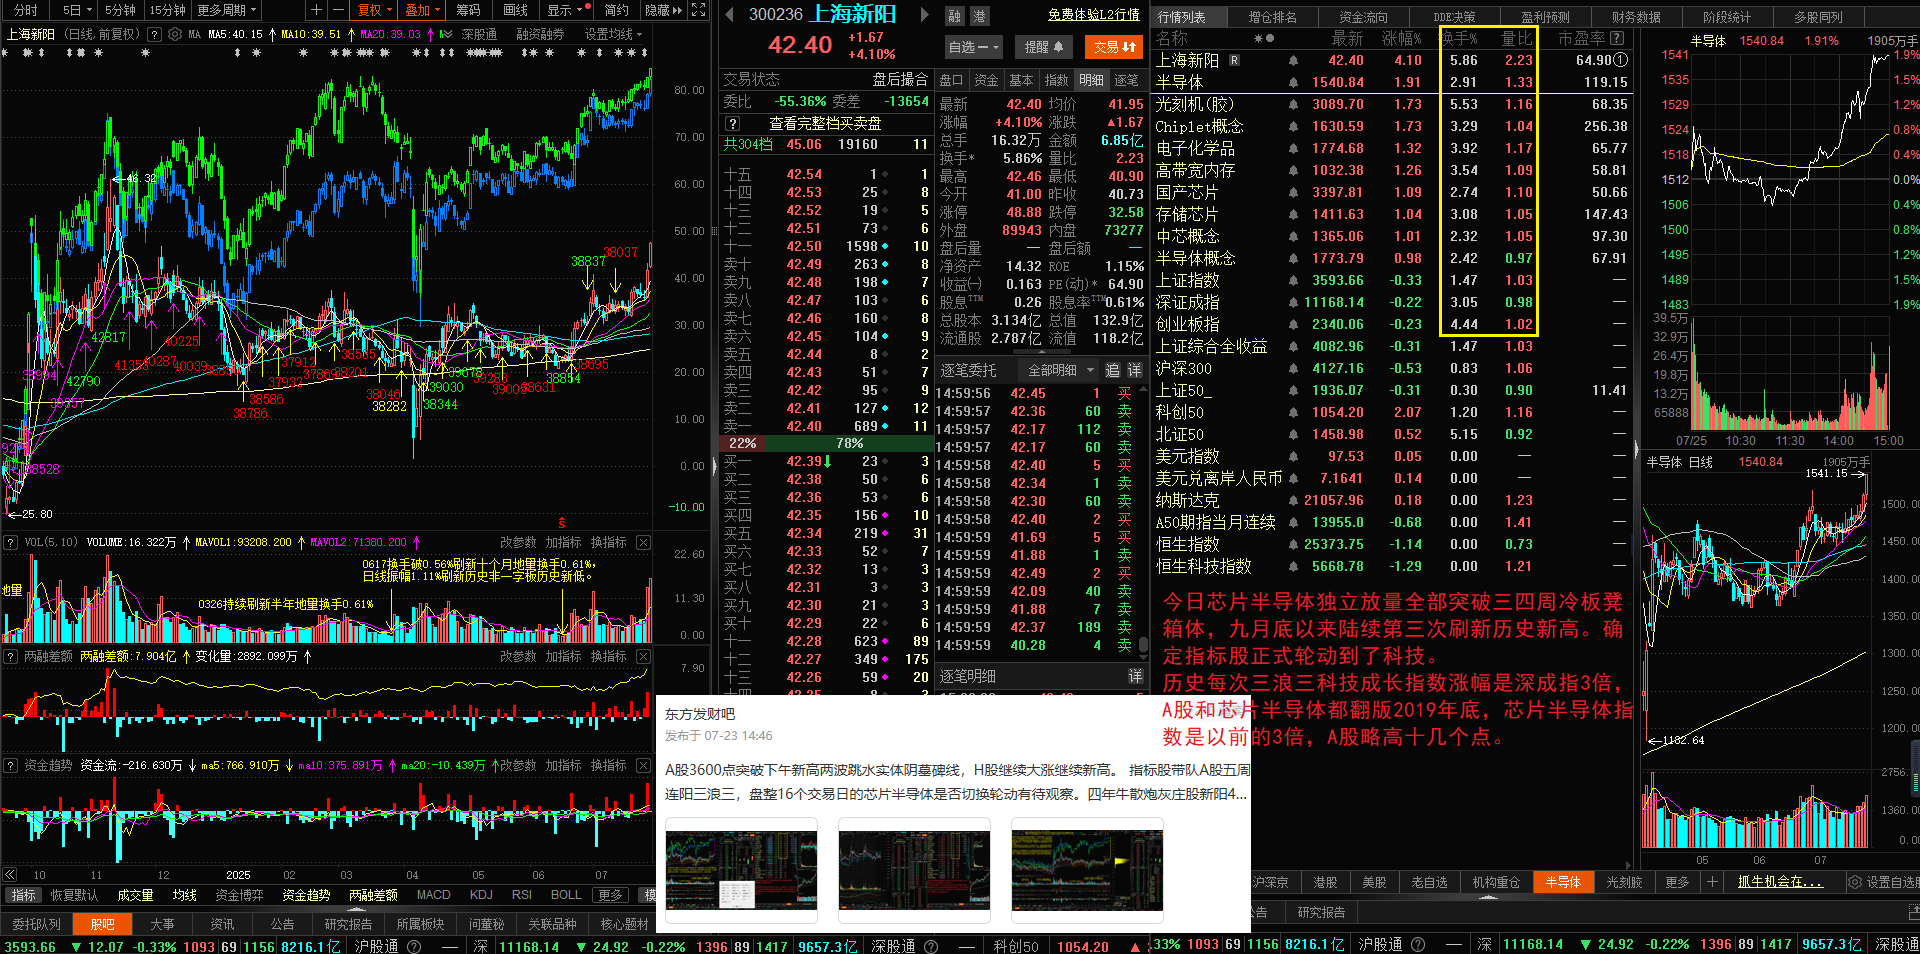This screenshot has height=954, width=1920.
Task: Open MA indicator settings gear icon
Action: (x=175, y=34)
